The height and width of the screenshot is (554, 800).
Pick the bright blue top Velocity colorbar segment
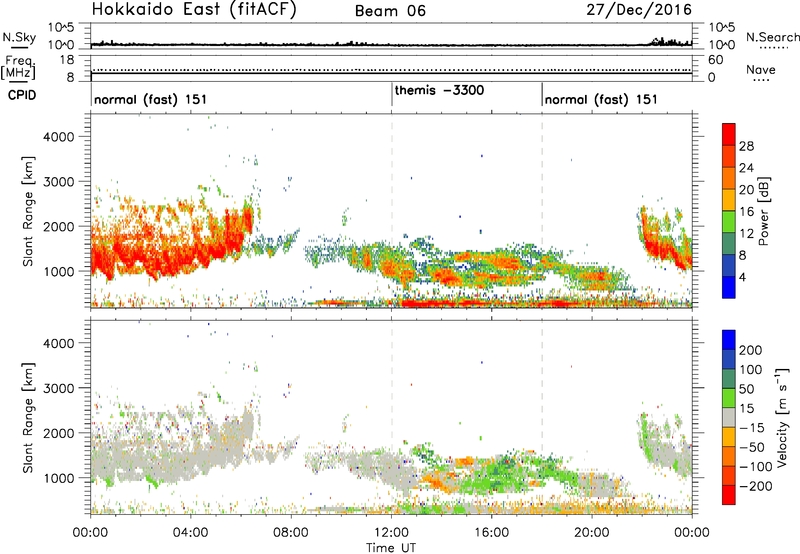tap(729, 340)
